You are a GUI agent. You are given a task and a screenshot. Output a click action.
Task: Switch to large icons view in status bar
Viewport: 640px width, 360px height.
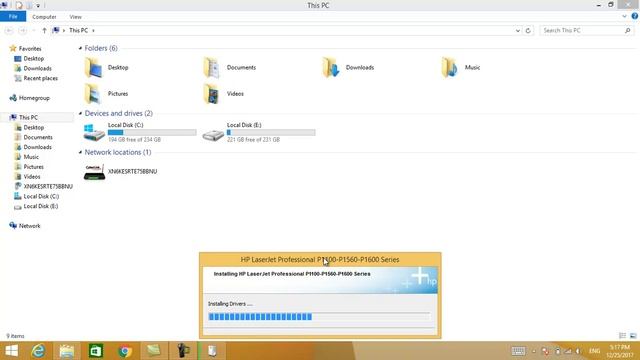point(633,336)
